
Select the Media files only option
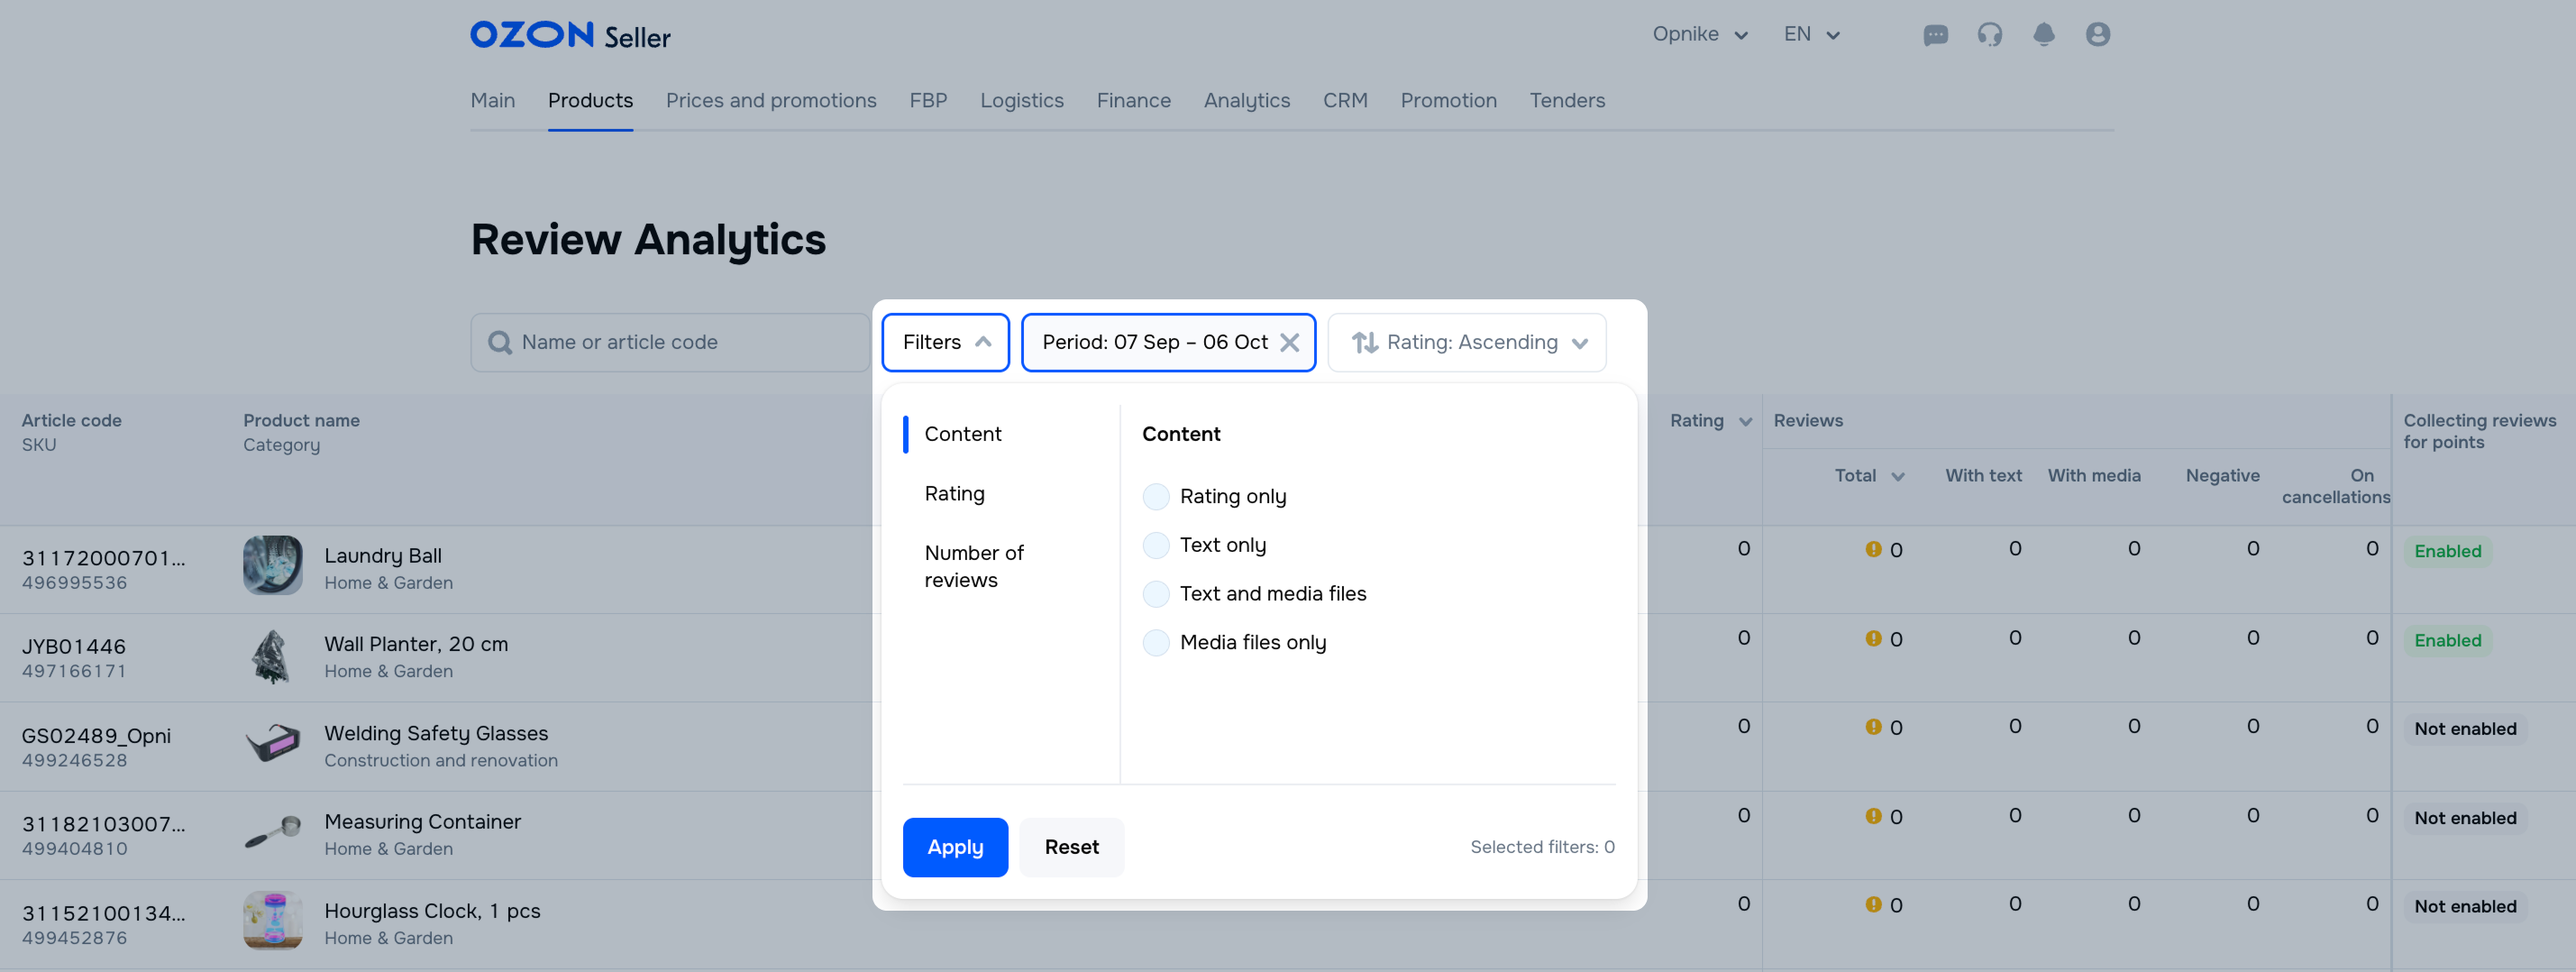click(1156, 642)
